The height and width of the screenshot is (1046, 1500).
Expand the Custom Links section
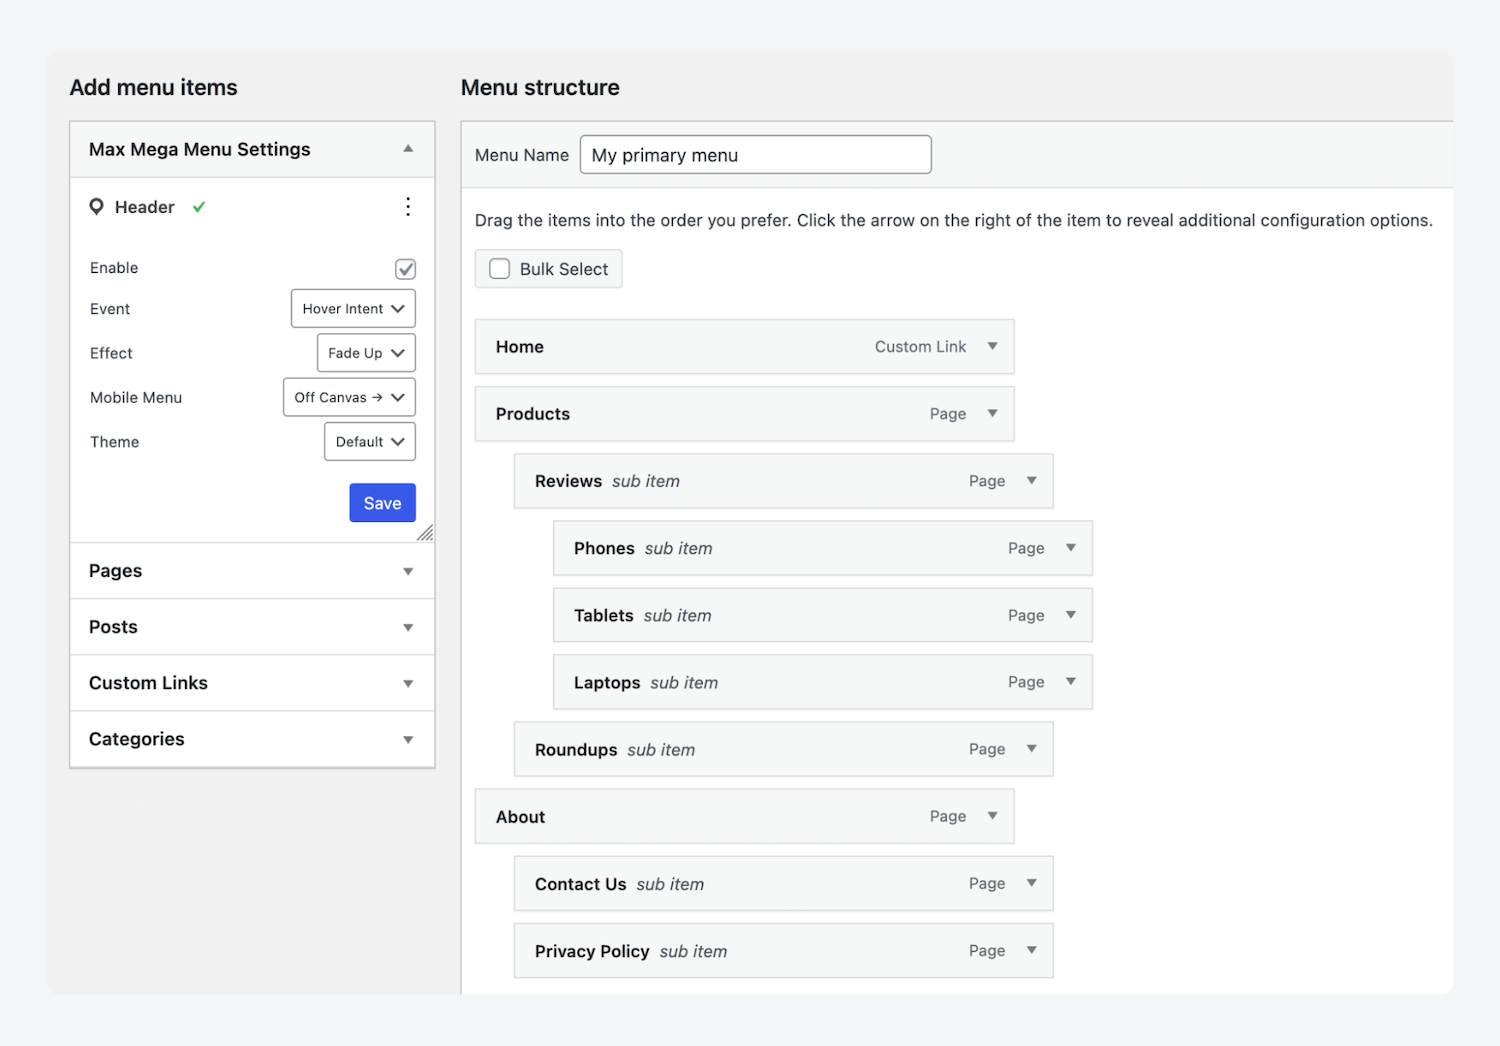click(x=408, y=683)
